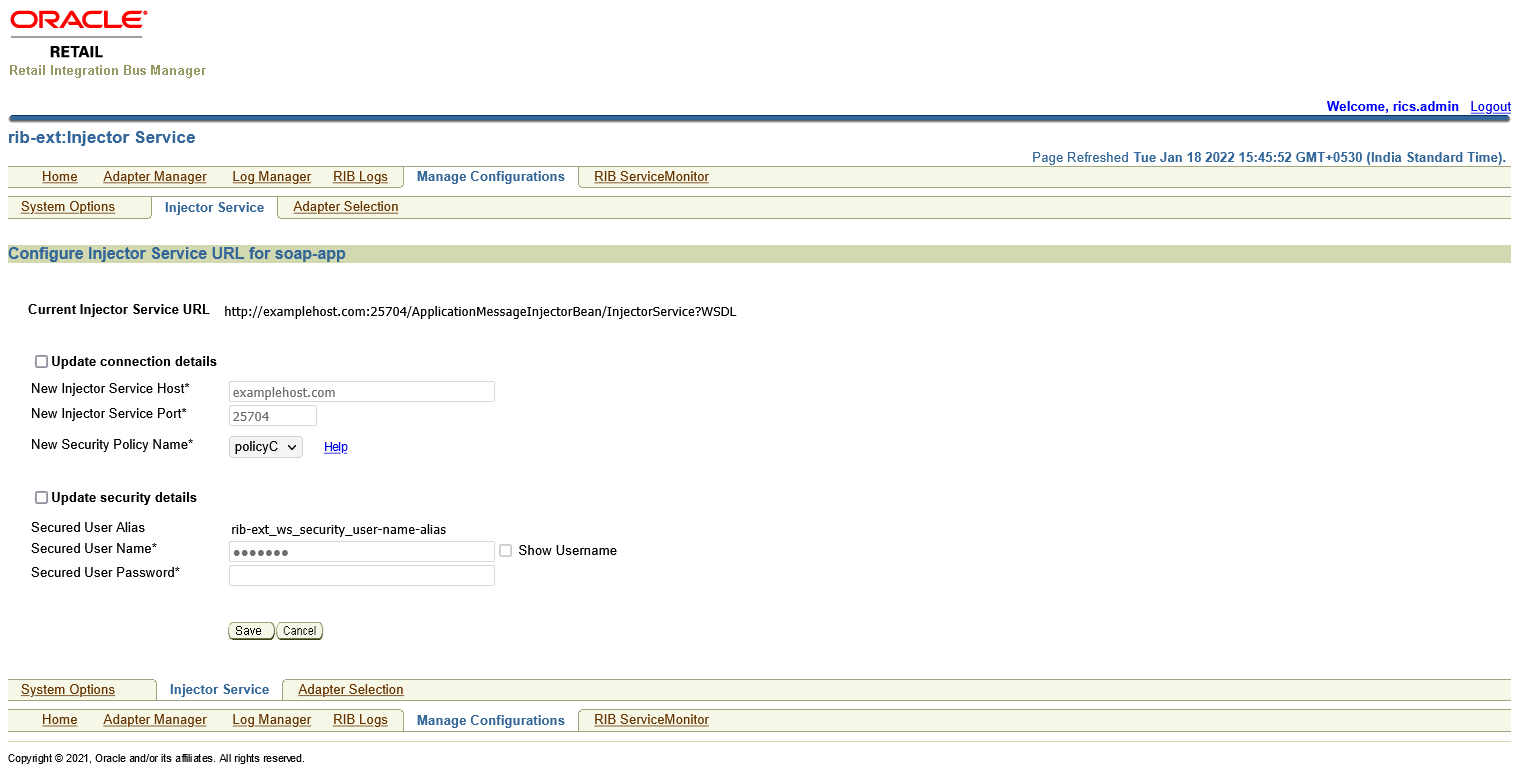
Task: Click the Cancel button
Action: click(x=298, y=630)
